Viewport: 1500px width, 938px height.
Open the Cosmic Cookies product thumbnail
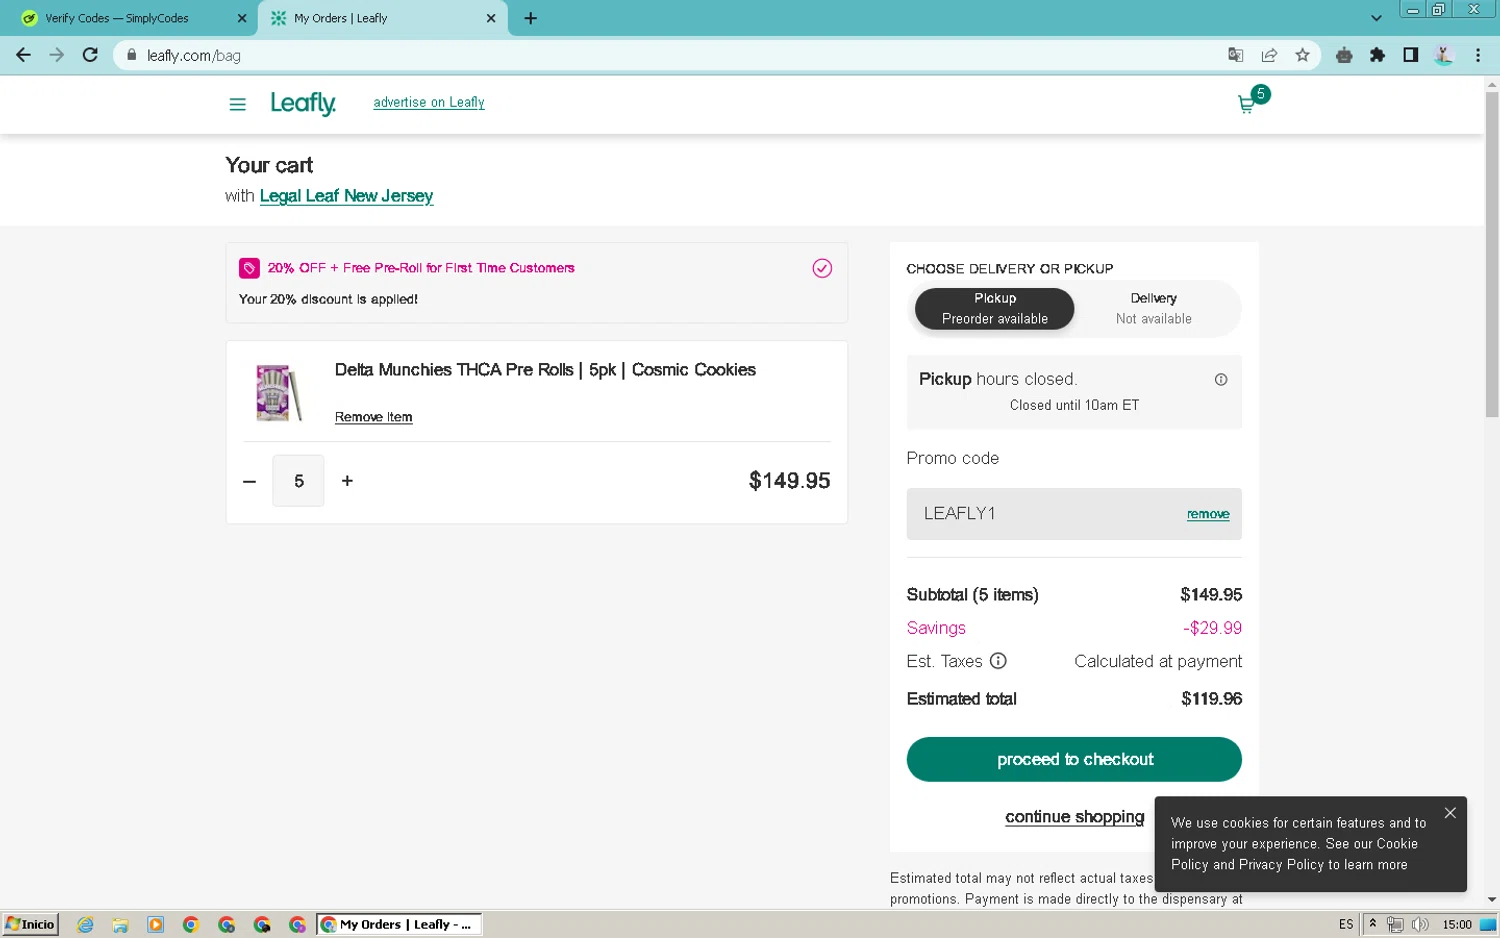point(277,392)
